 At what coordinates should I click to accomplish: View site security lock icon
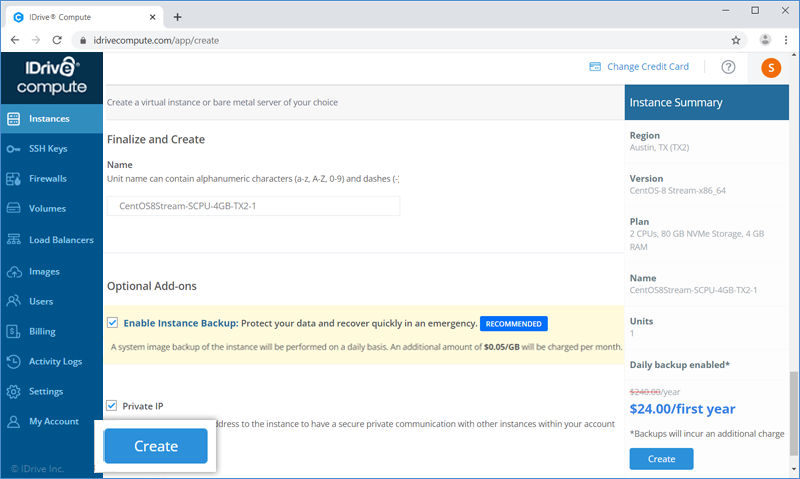83,40
